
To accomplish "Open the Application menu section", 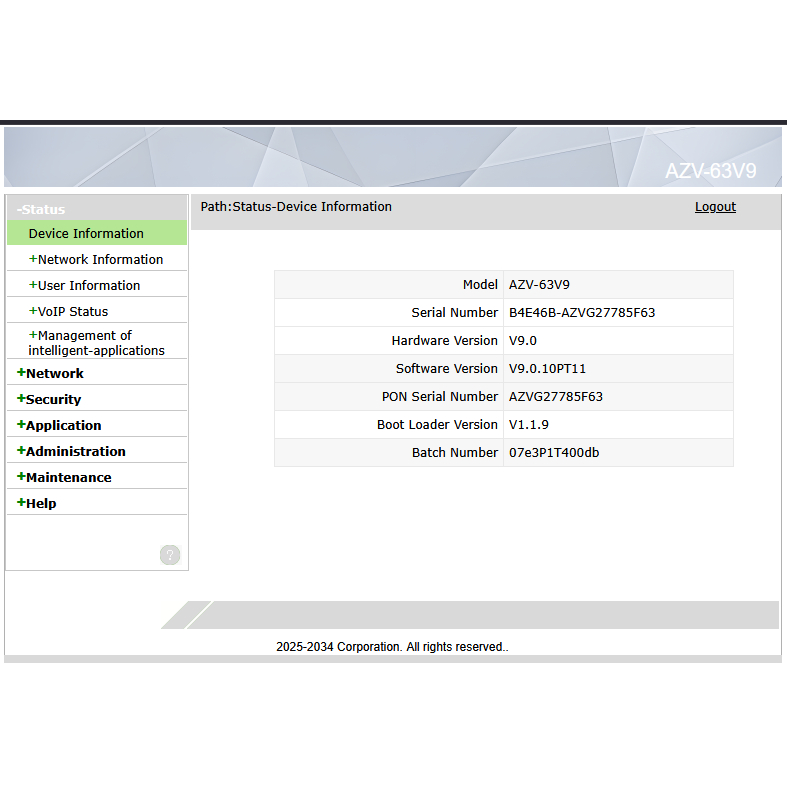I will pos(62,426).
